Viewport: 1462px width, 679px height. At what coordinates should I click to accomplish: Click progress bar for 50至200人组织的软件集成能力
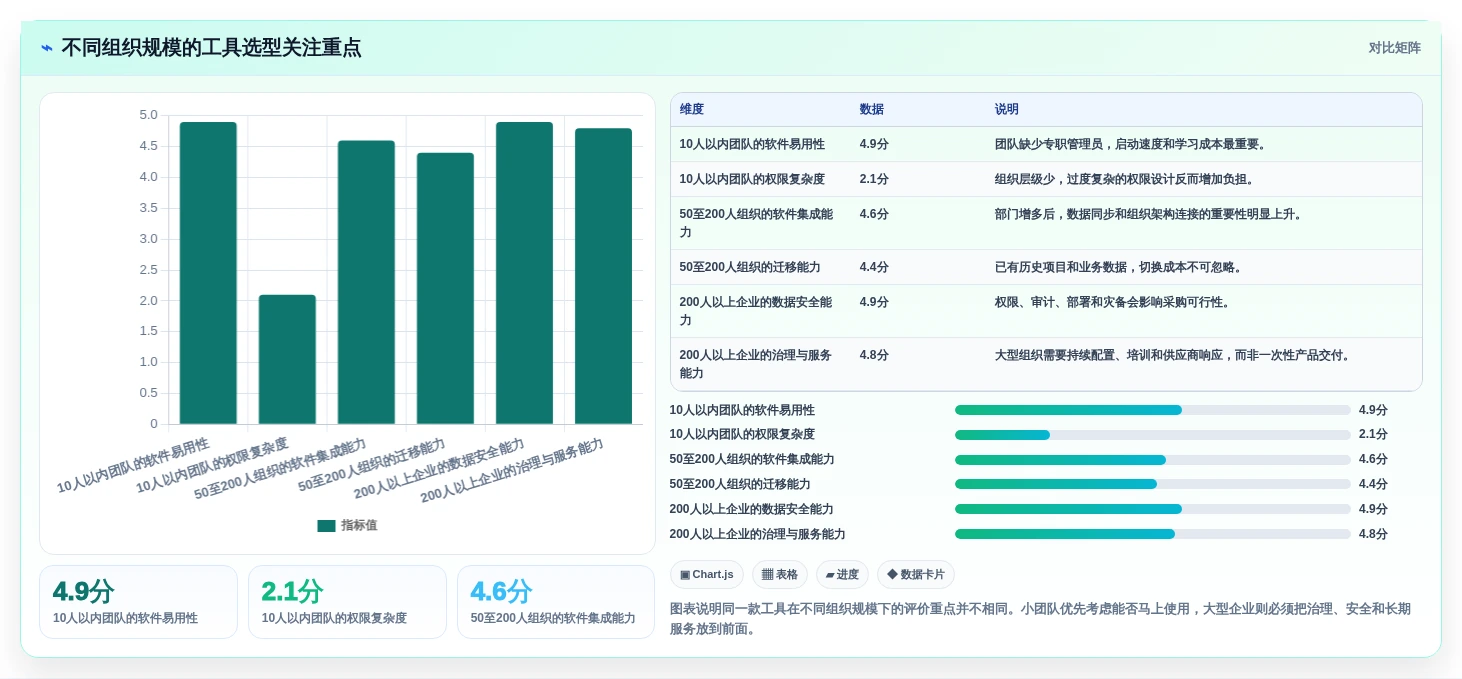point(1152,460)
